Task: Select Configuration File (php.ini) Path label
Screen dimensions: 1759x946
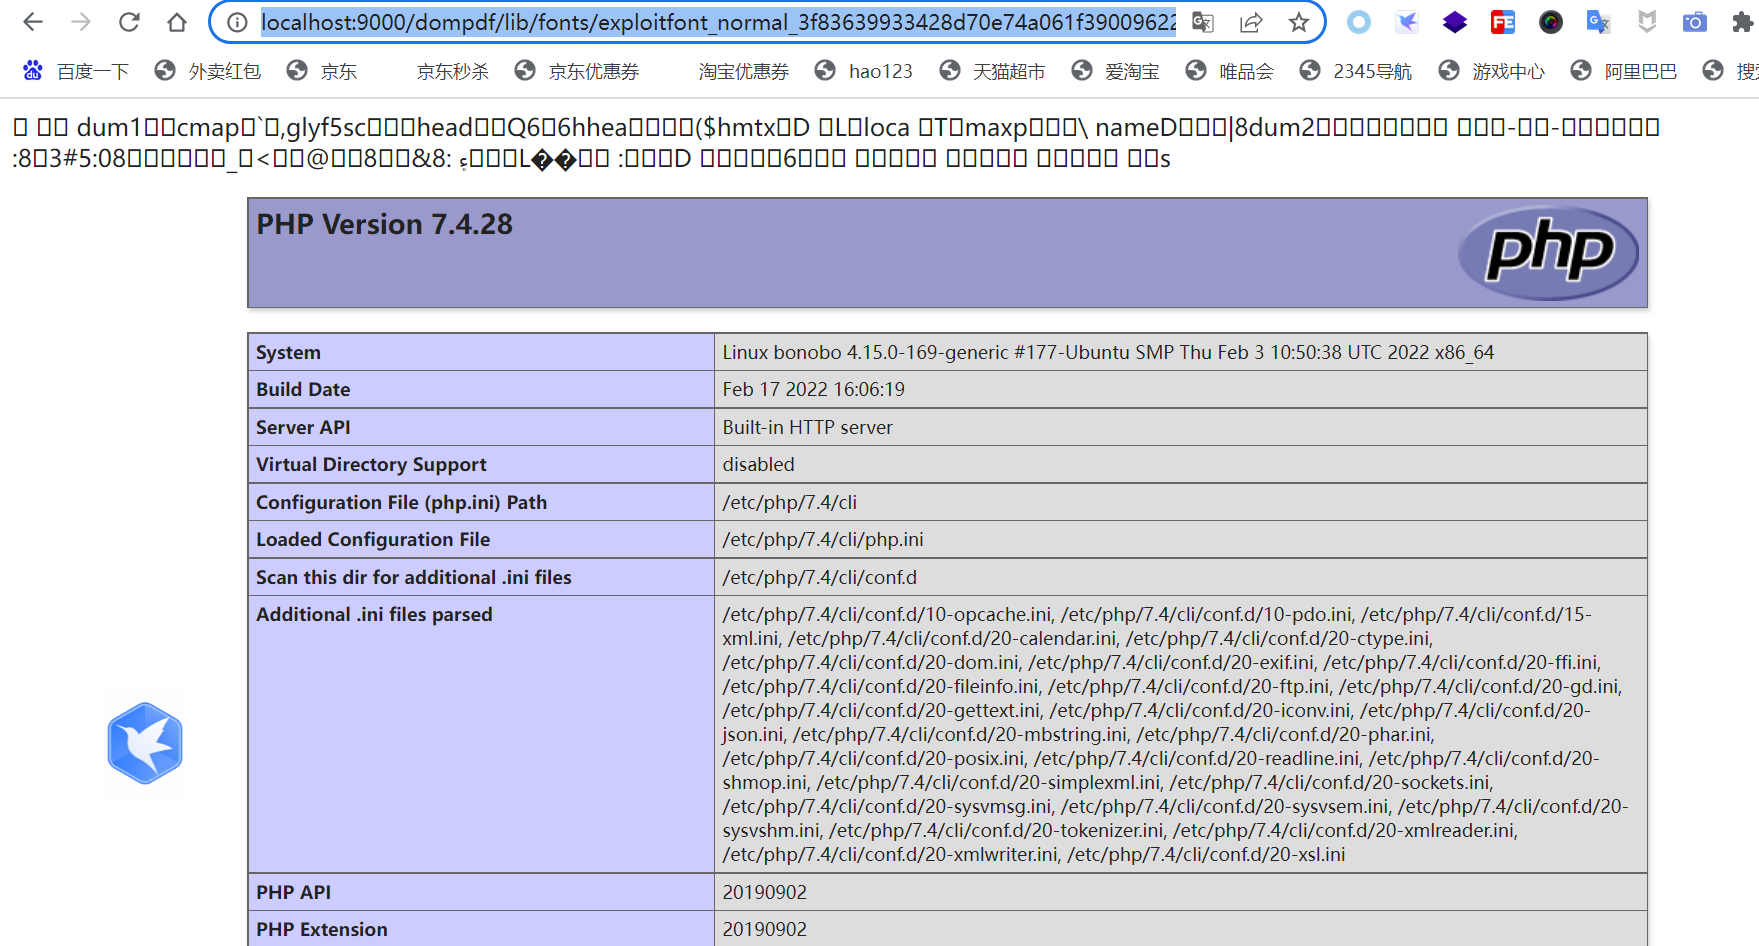Action: click(x=401, y=502)
